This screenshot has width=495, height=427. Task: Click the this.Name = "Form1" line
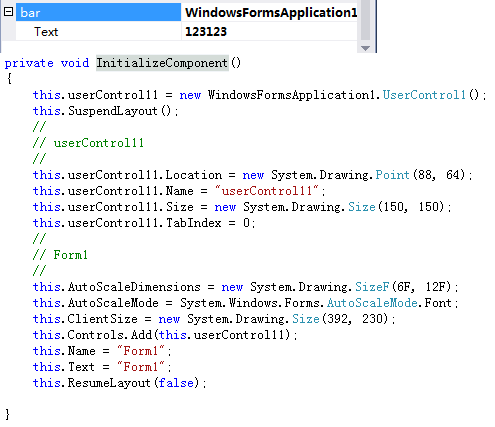(x=102, y=351)
